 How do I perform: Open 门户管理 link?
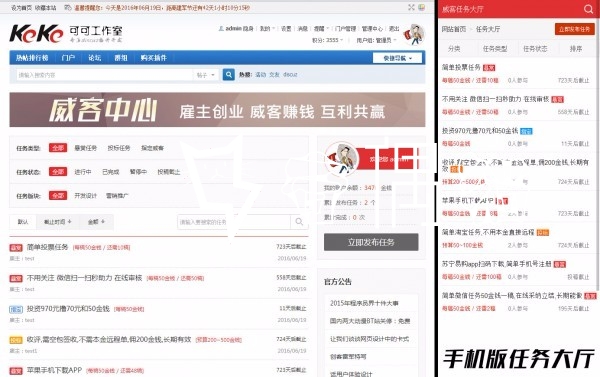(345, 29)
